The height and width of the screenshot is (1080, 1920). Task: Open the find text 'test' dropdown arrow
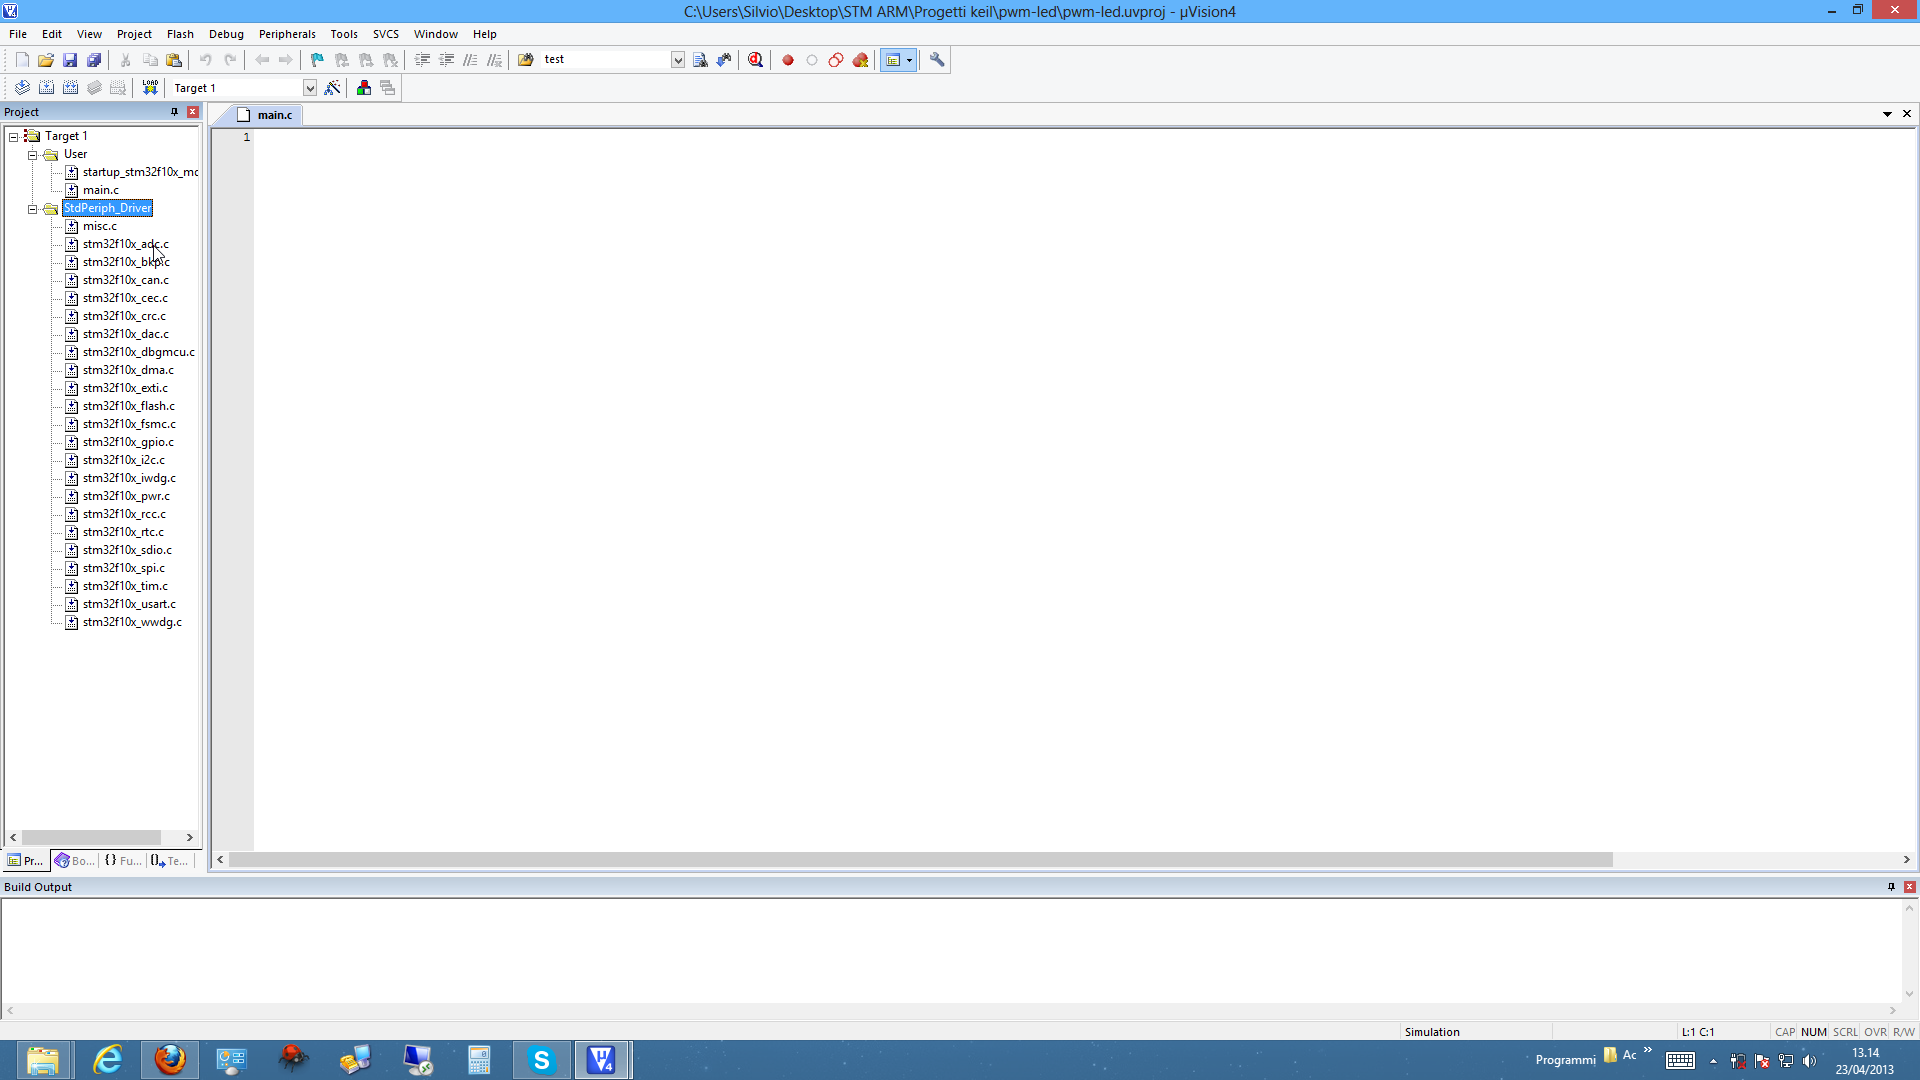tap(677, 60)
